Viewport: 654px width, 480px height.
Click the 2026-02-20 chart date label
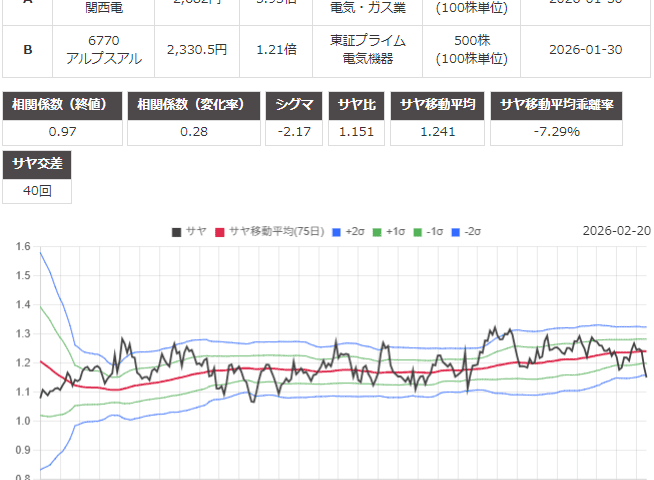(x=616, y=231)
